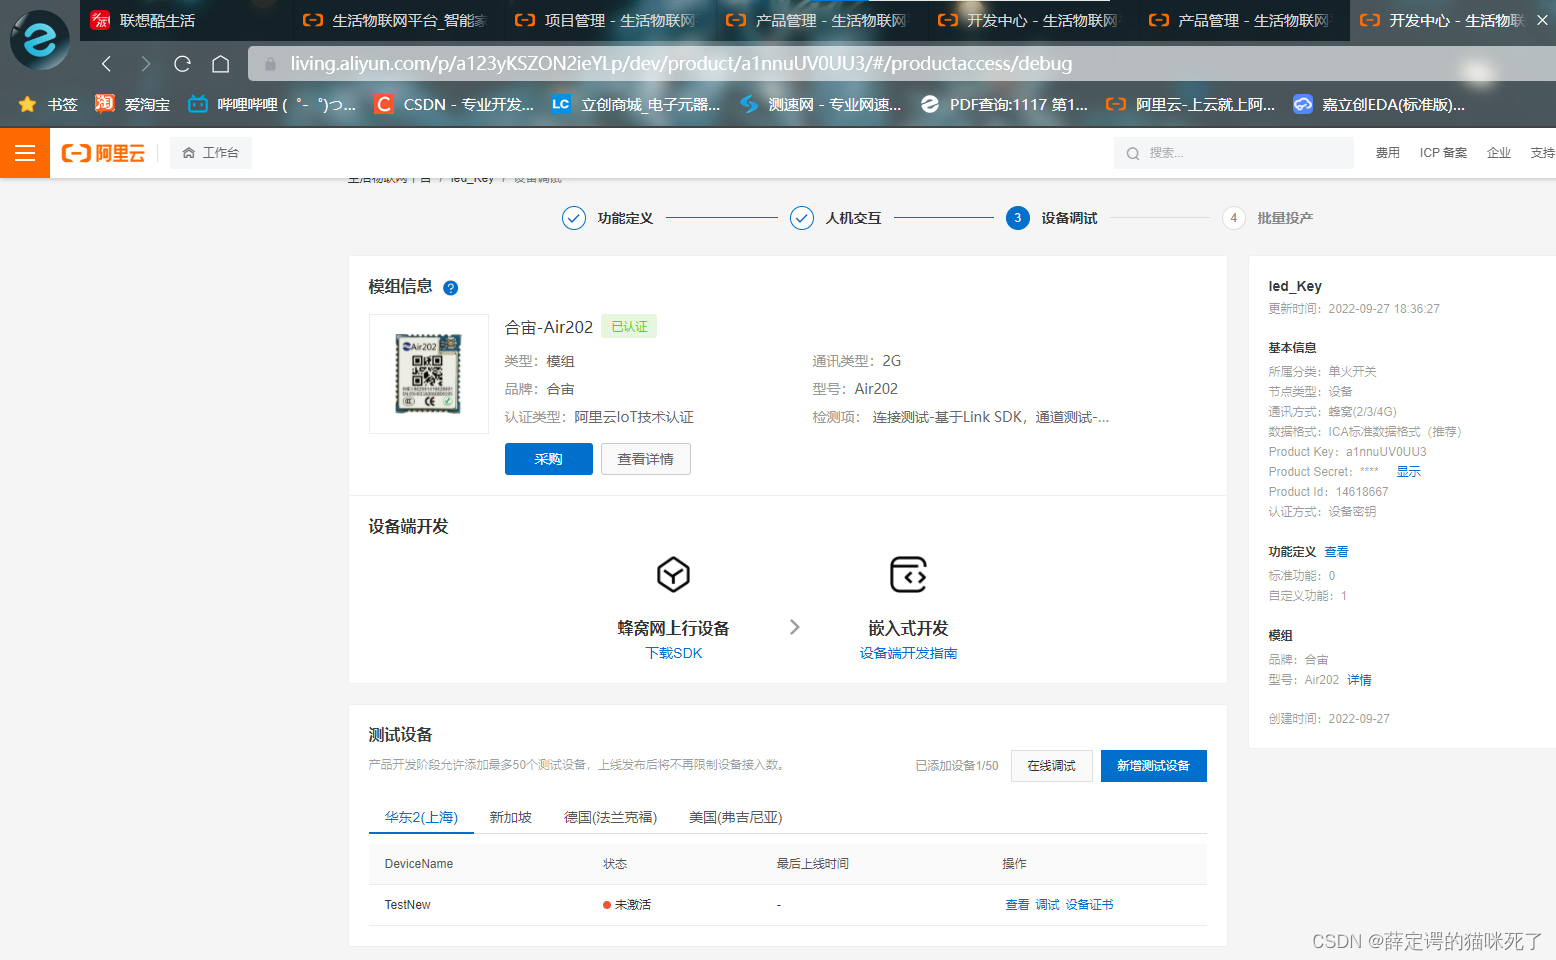Click the 工作台 workbench button
1556x960 pixels.
(211, 153)
